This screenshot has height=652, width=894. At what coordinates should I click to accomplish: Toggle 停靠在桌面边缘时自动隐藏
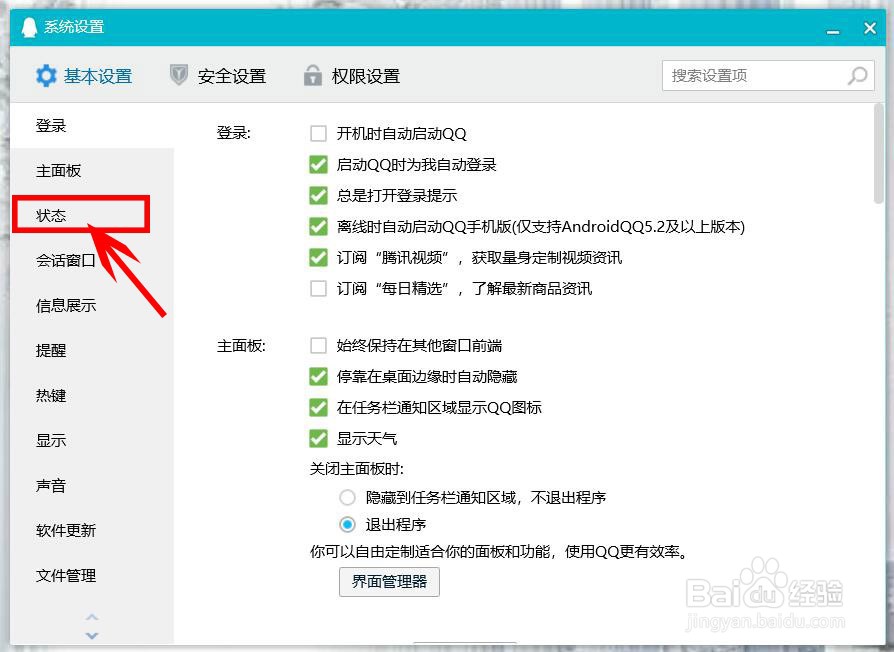click(x=318, y=376)
